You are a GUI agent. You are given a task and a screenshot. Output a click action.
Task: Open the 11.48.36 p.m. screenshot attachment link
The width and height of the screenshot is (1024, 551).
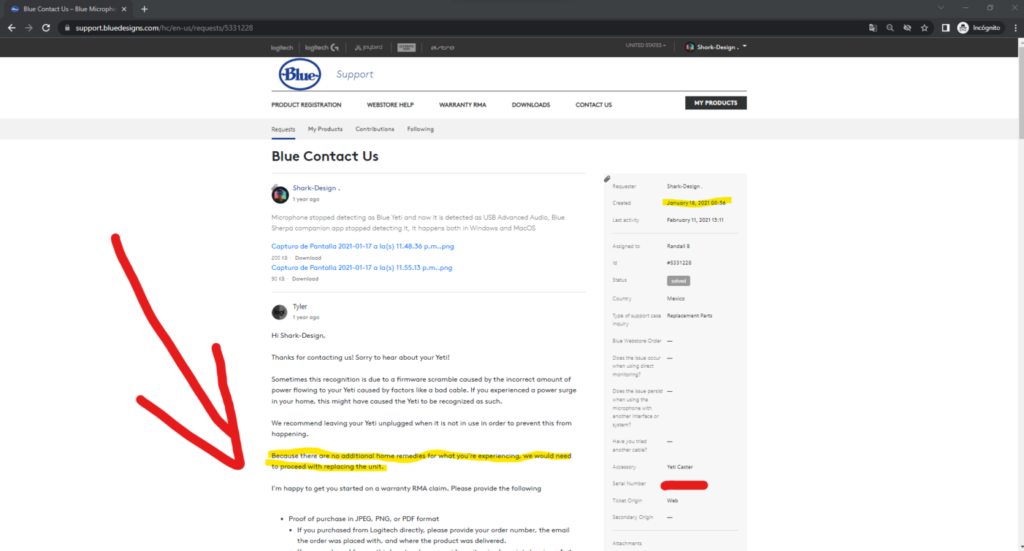(x=362, y=246)
